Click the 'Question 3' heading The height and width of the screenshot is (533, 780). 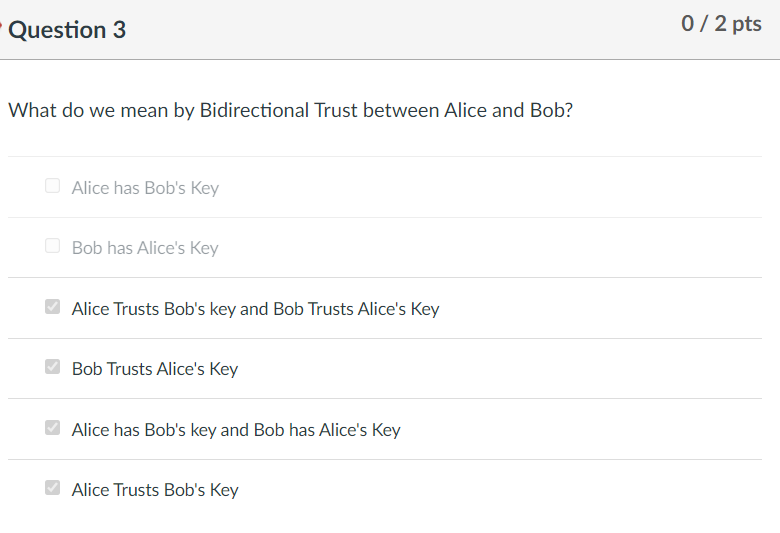[x=67, y=30]
